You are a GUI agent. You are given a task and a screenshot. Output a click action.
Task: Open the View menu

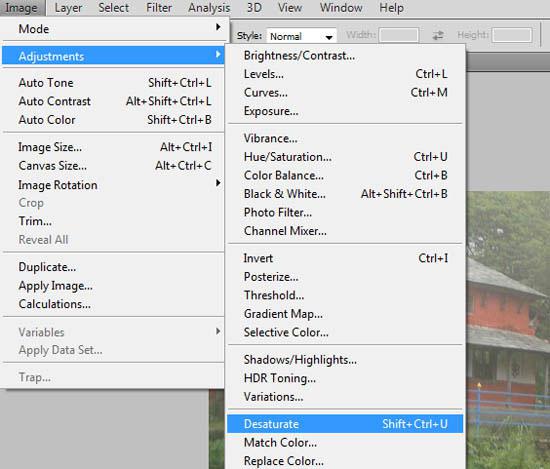click(x=290, y=8)
